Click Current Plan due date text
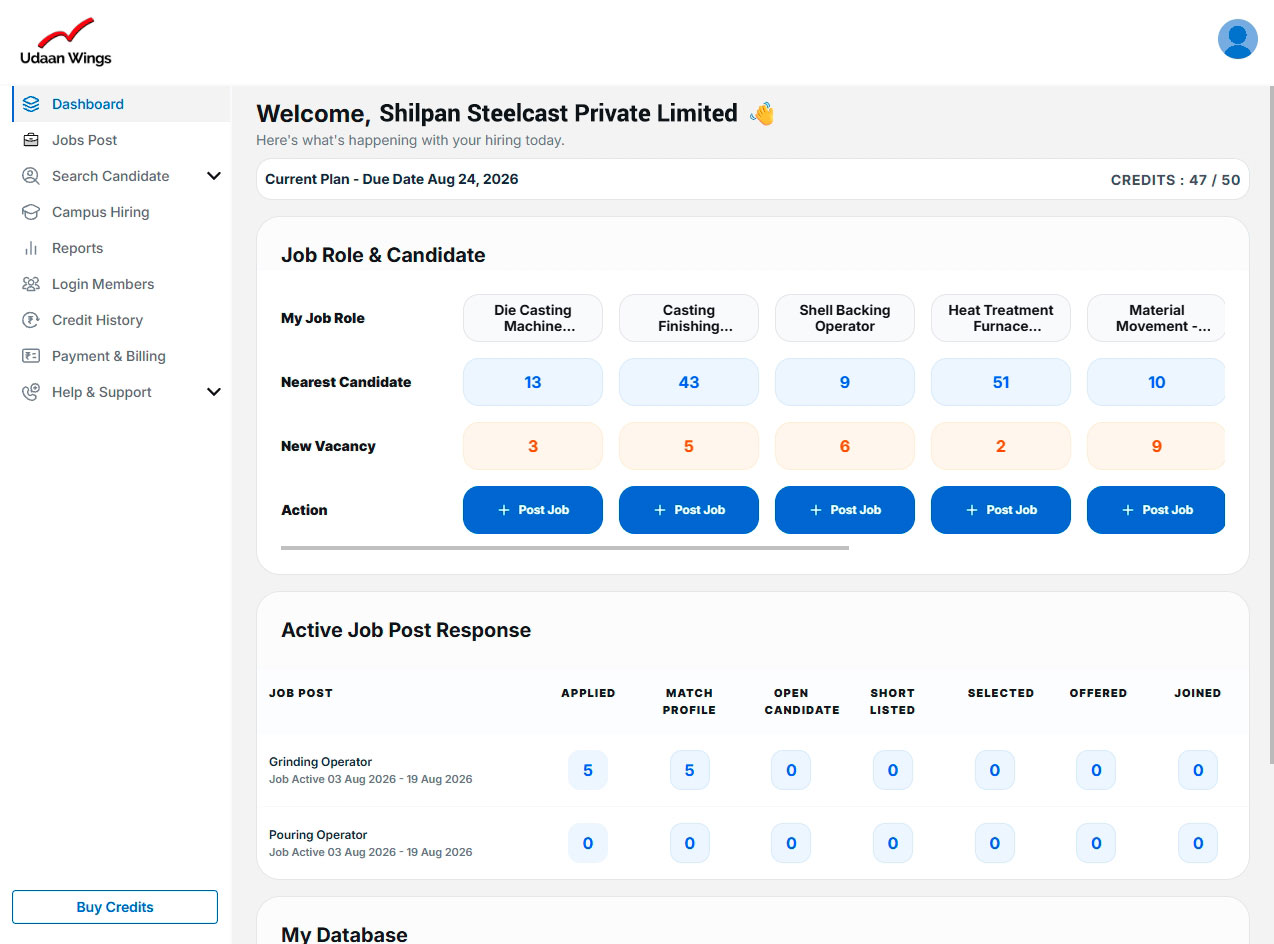This screenshot has width=1274, height=944. click(x=392, y=180)
